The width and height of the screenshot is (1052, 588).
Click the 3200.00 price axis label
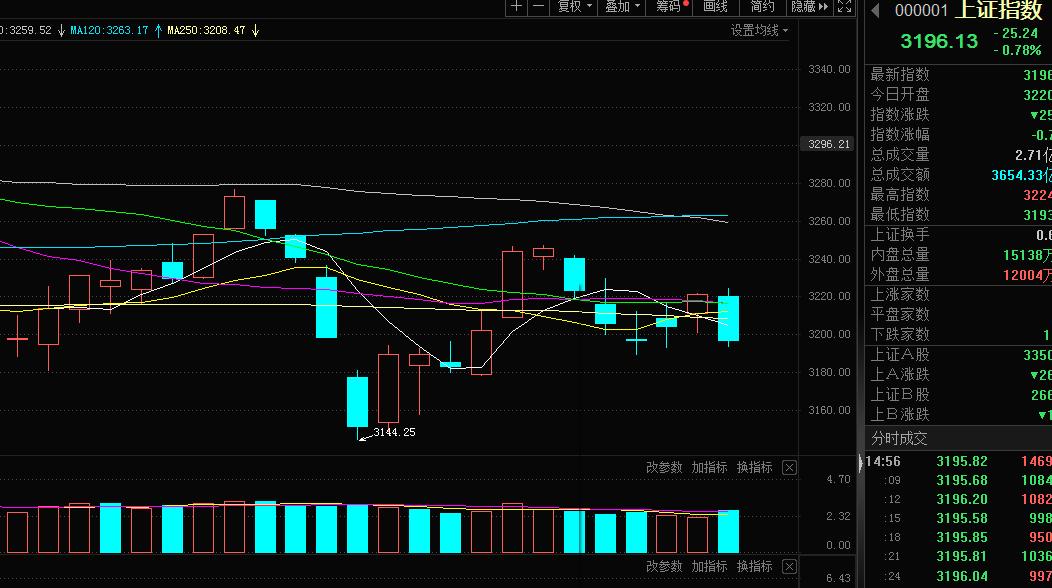point(829,334)
